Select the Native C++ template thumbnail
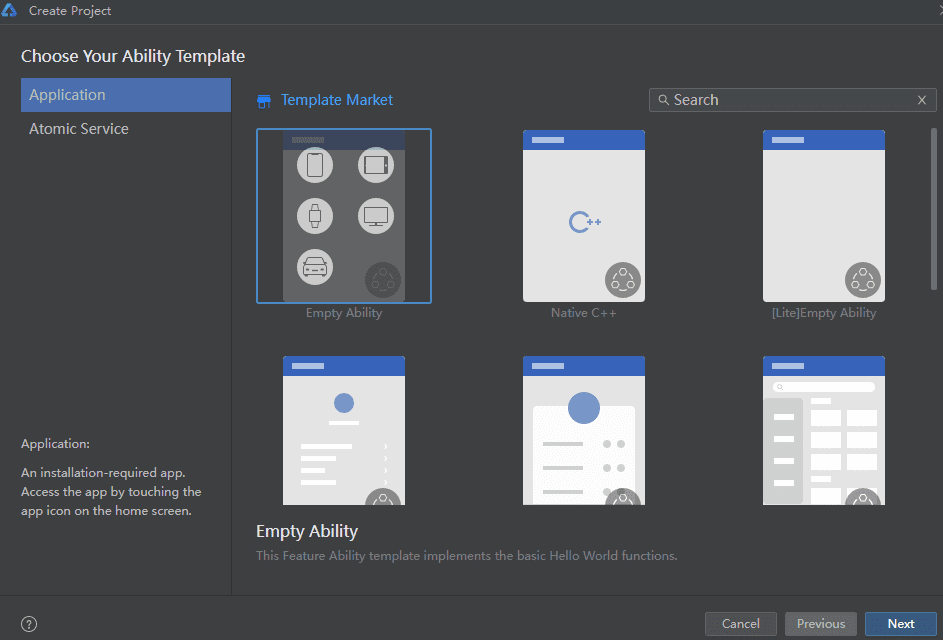Screen dimensions: 943x640 (x=584, y=216)
